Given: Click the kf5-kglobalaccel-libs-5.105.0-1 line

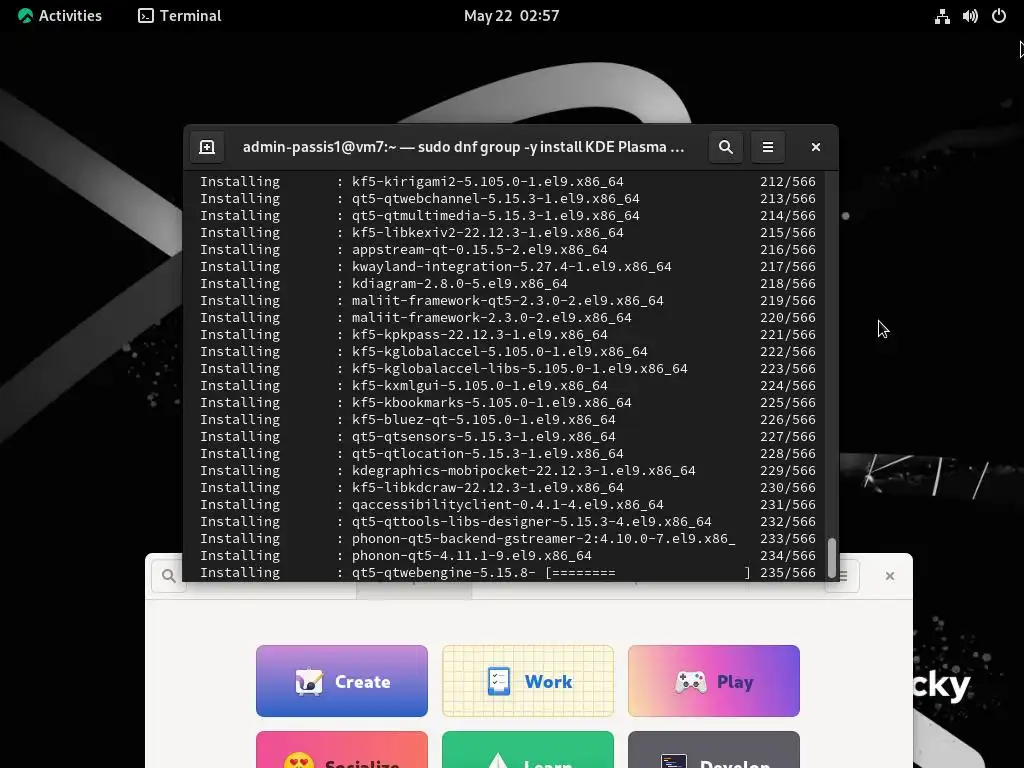Looking at the screenshot, I should pyautogui.click(x=507, y=368).
